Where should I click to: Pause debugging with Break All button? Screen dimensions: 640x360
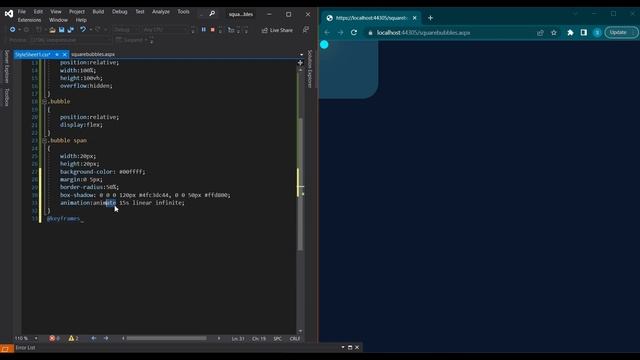point(204,29)
